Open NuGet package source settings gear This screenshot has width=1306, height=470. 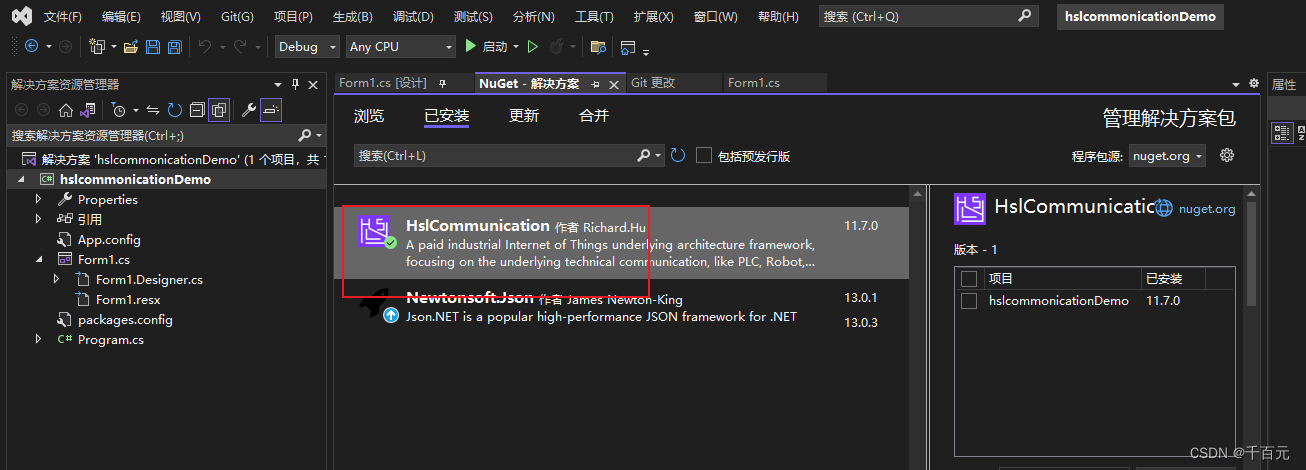1228,155
